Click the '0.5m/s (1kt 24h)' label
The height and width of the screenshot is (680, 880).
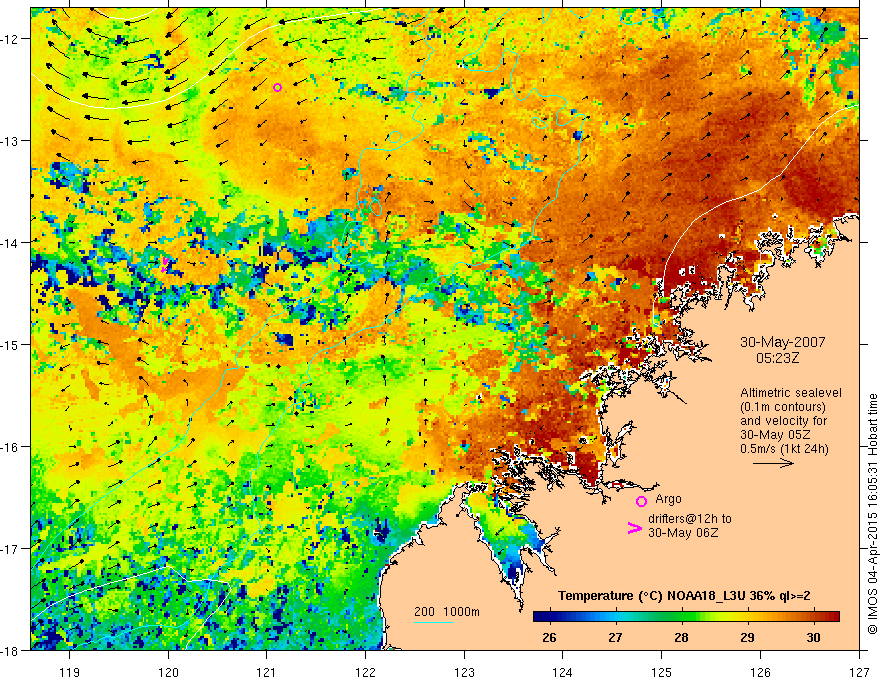785,448
